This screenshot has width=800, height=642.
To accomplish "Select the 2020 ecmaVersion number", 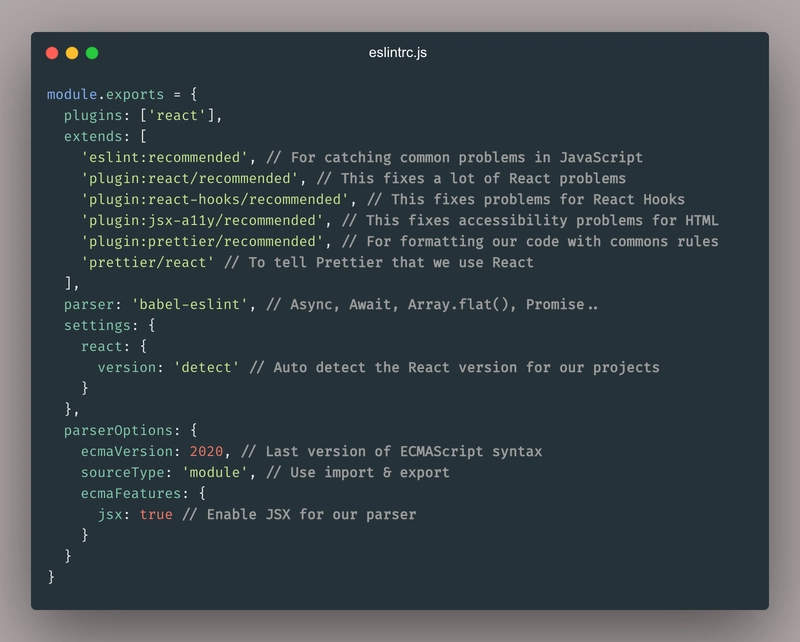I will tap(206, 451).
